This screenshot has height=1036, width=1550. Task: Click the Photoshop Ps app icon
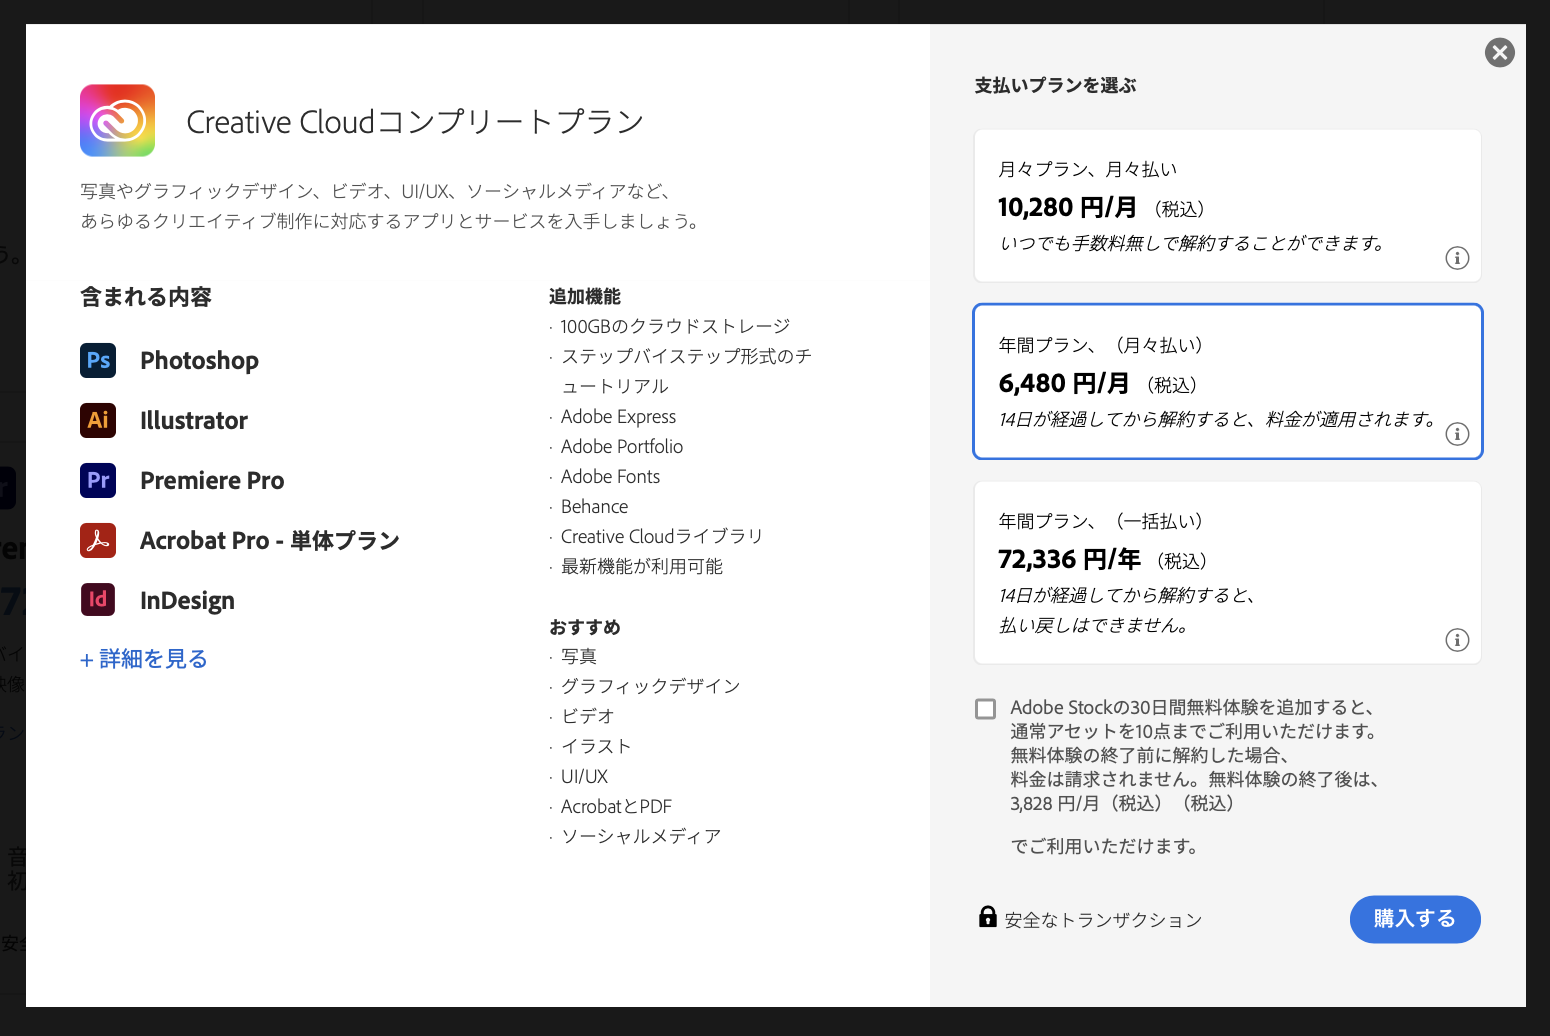coord(98,360)
